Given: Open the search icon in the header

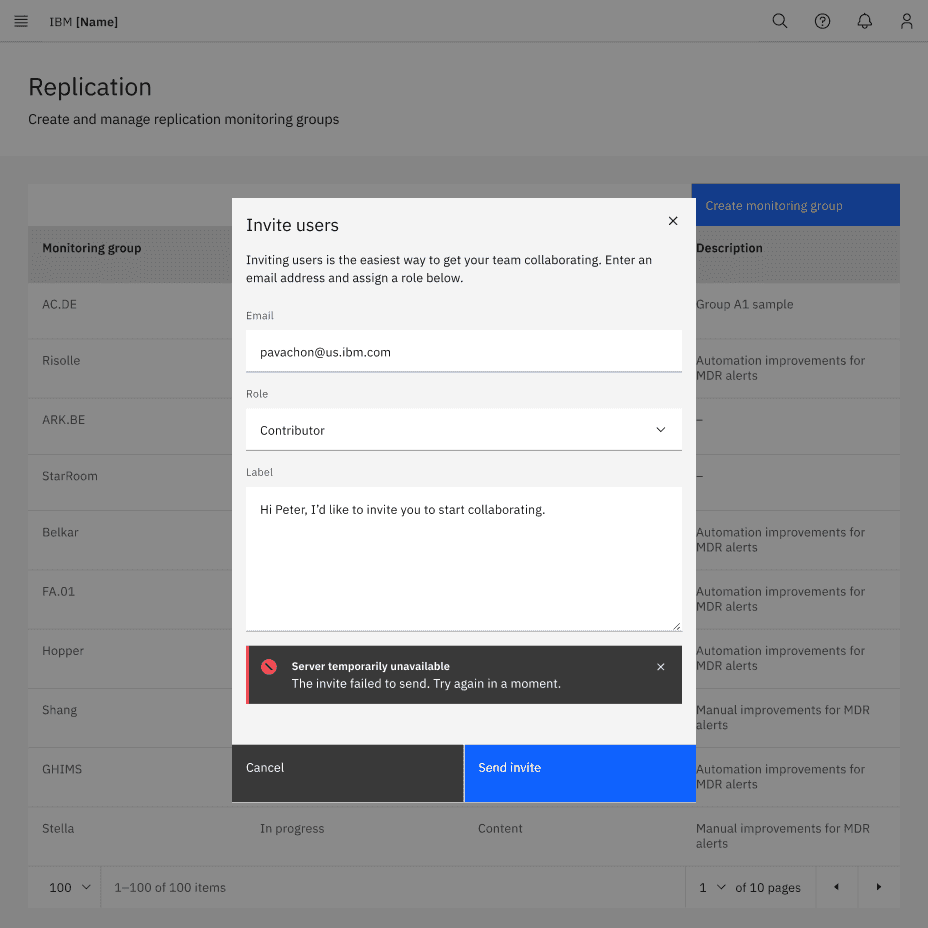Looking at the screenshot, I should coord(780,21).
